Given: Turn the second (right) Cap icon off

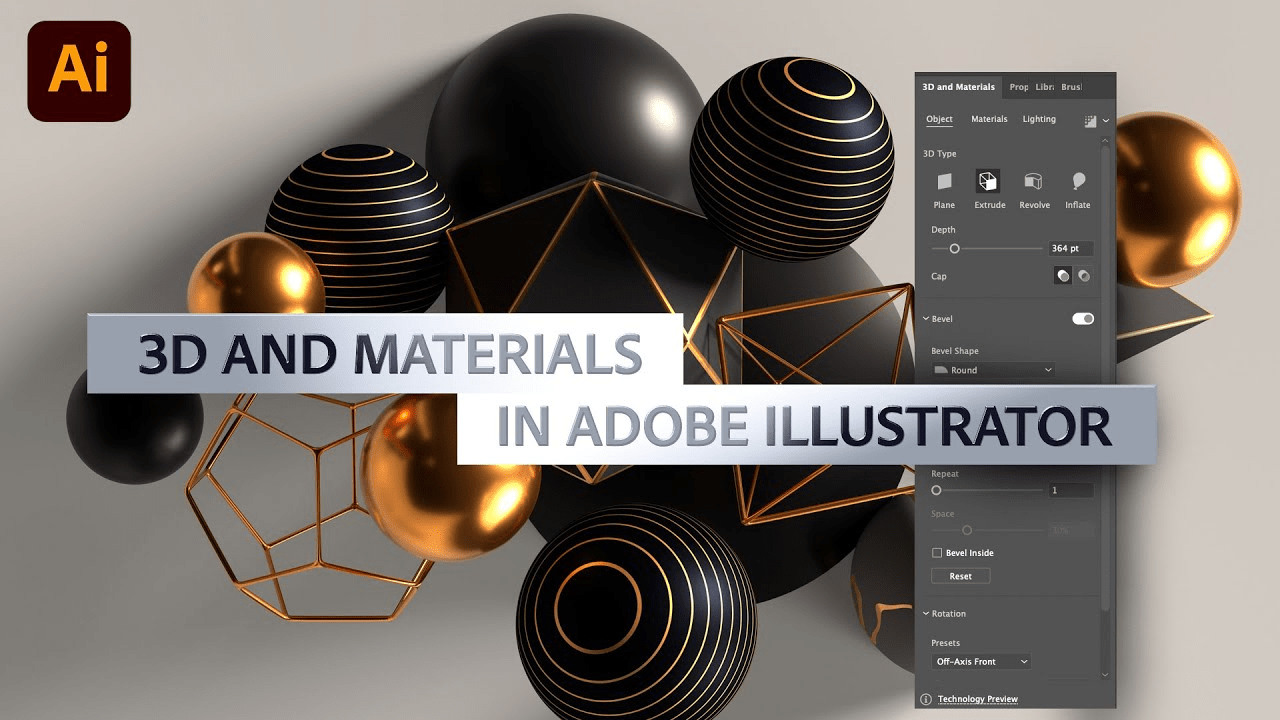Looking at the screenshot, I should (x=1084, y=276).
